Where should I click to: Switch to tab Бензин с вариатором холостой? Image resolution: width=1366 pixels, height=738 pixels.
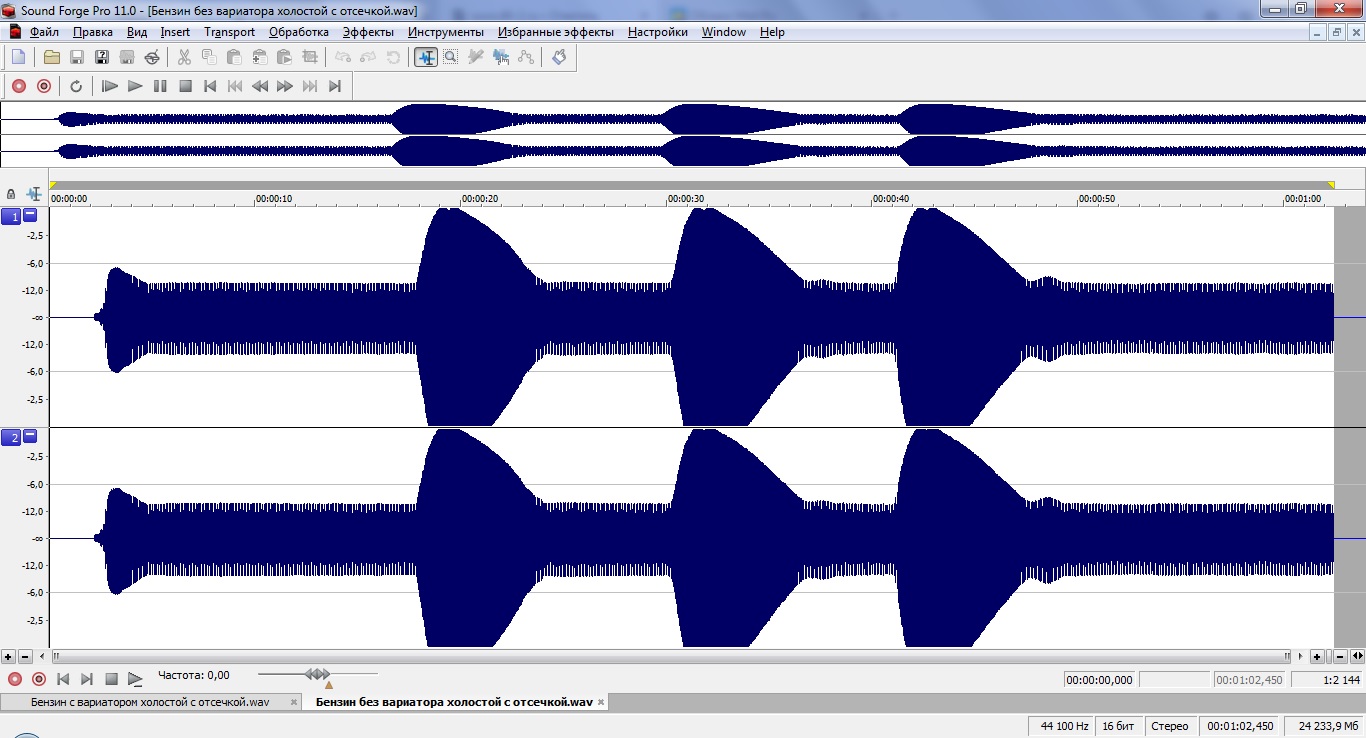click(150, 702)
